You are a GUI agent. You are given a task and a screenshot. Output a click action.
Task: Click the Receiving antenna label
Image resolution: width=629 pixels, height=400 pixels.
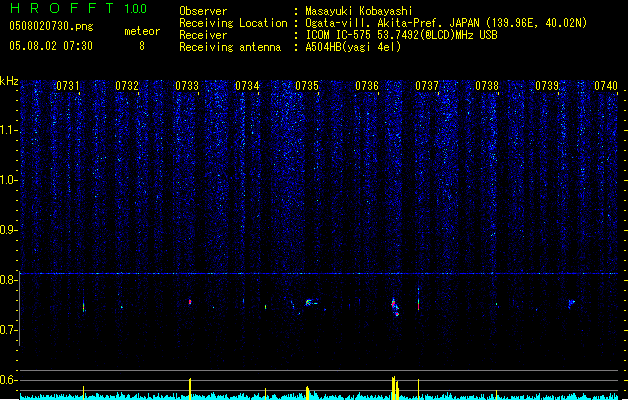(230, 47)
